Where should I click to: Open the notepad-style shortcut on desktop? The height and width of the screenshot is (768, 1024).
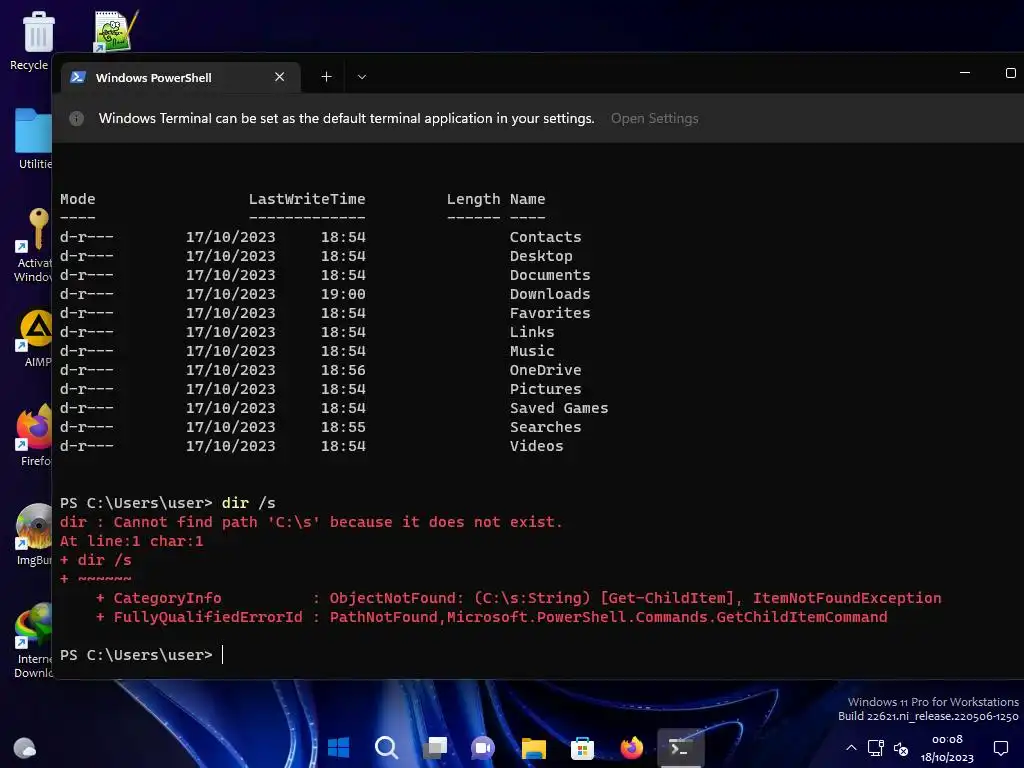[x=115, y=31]
